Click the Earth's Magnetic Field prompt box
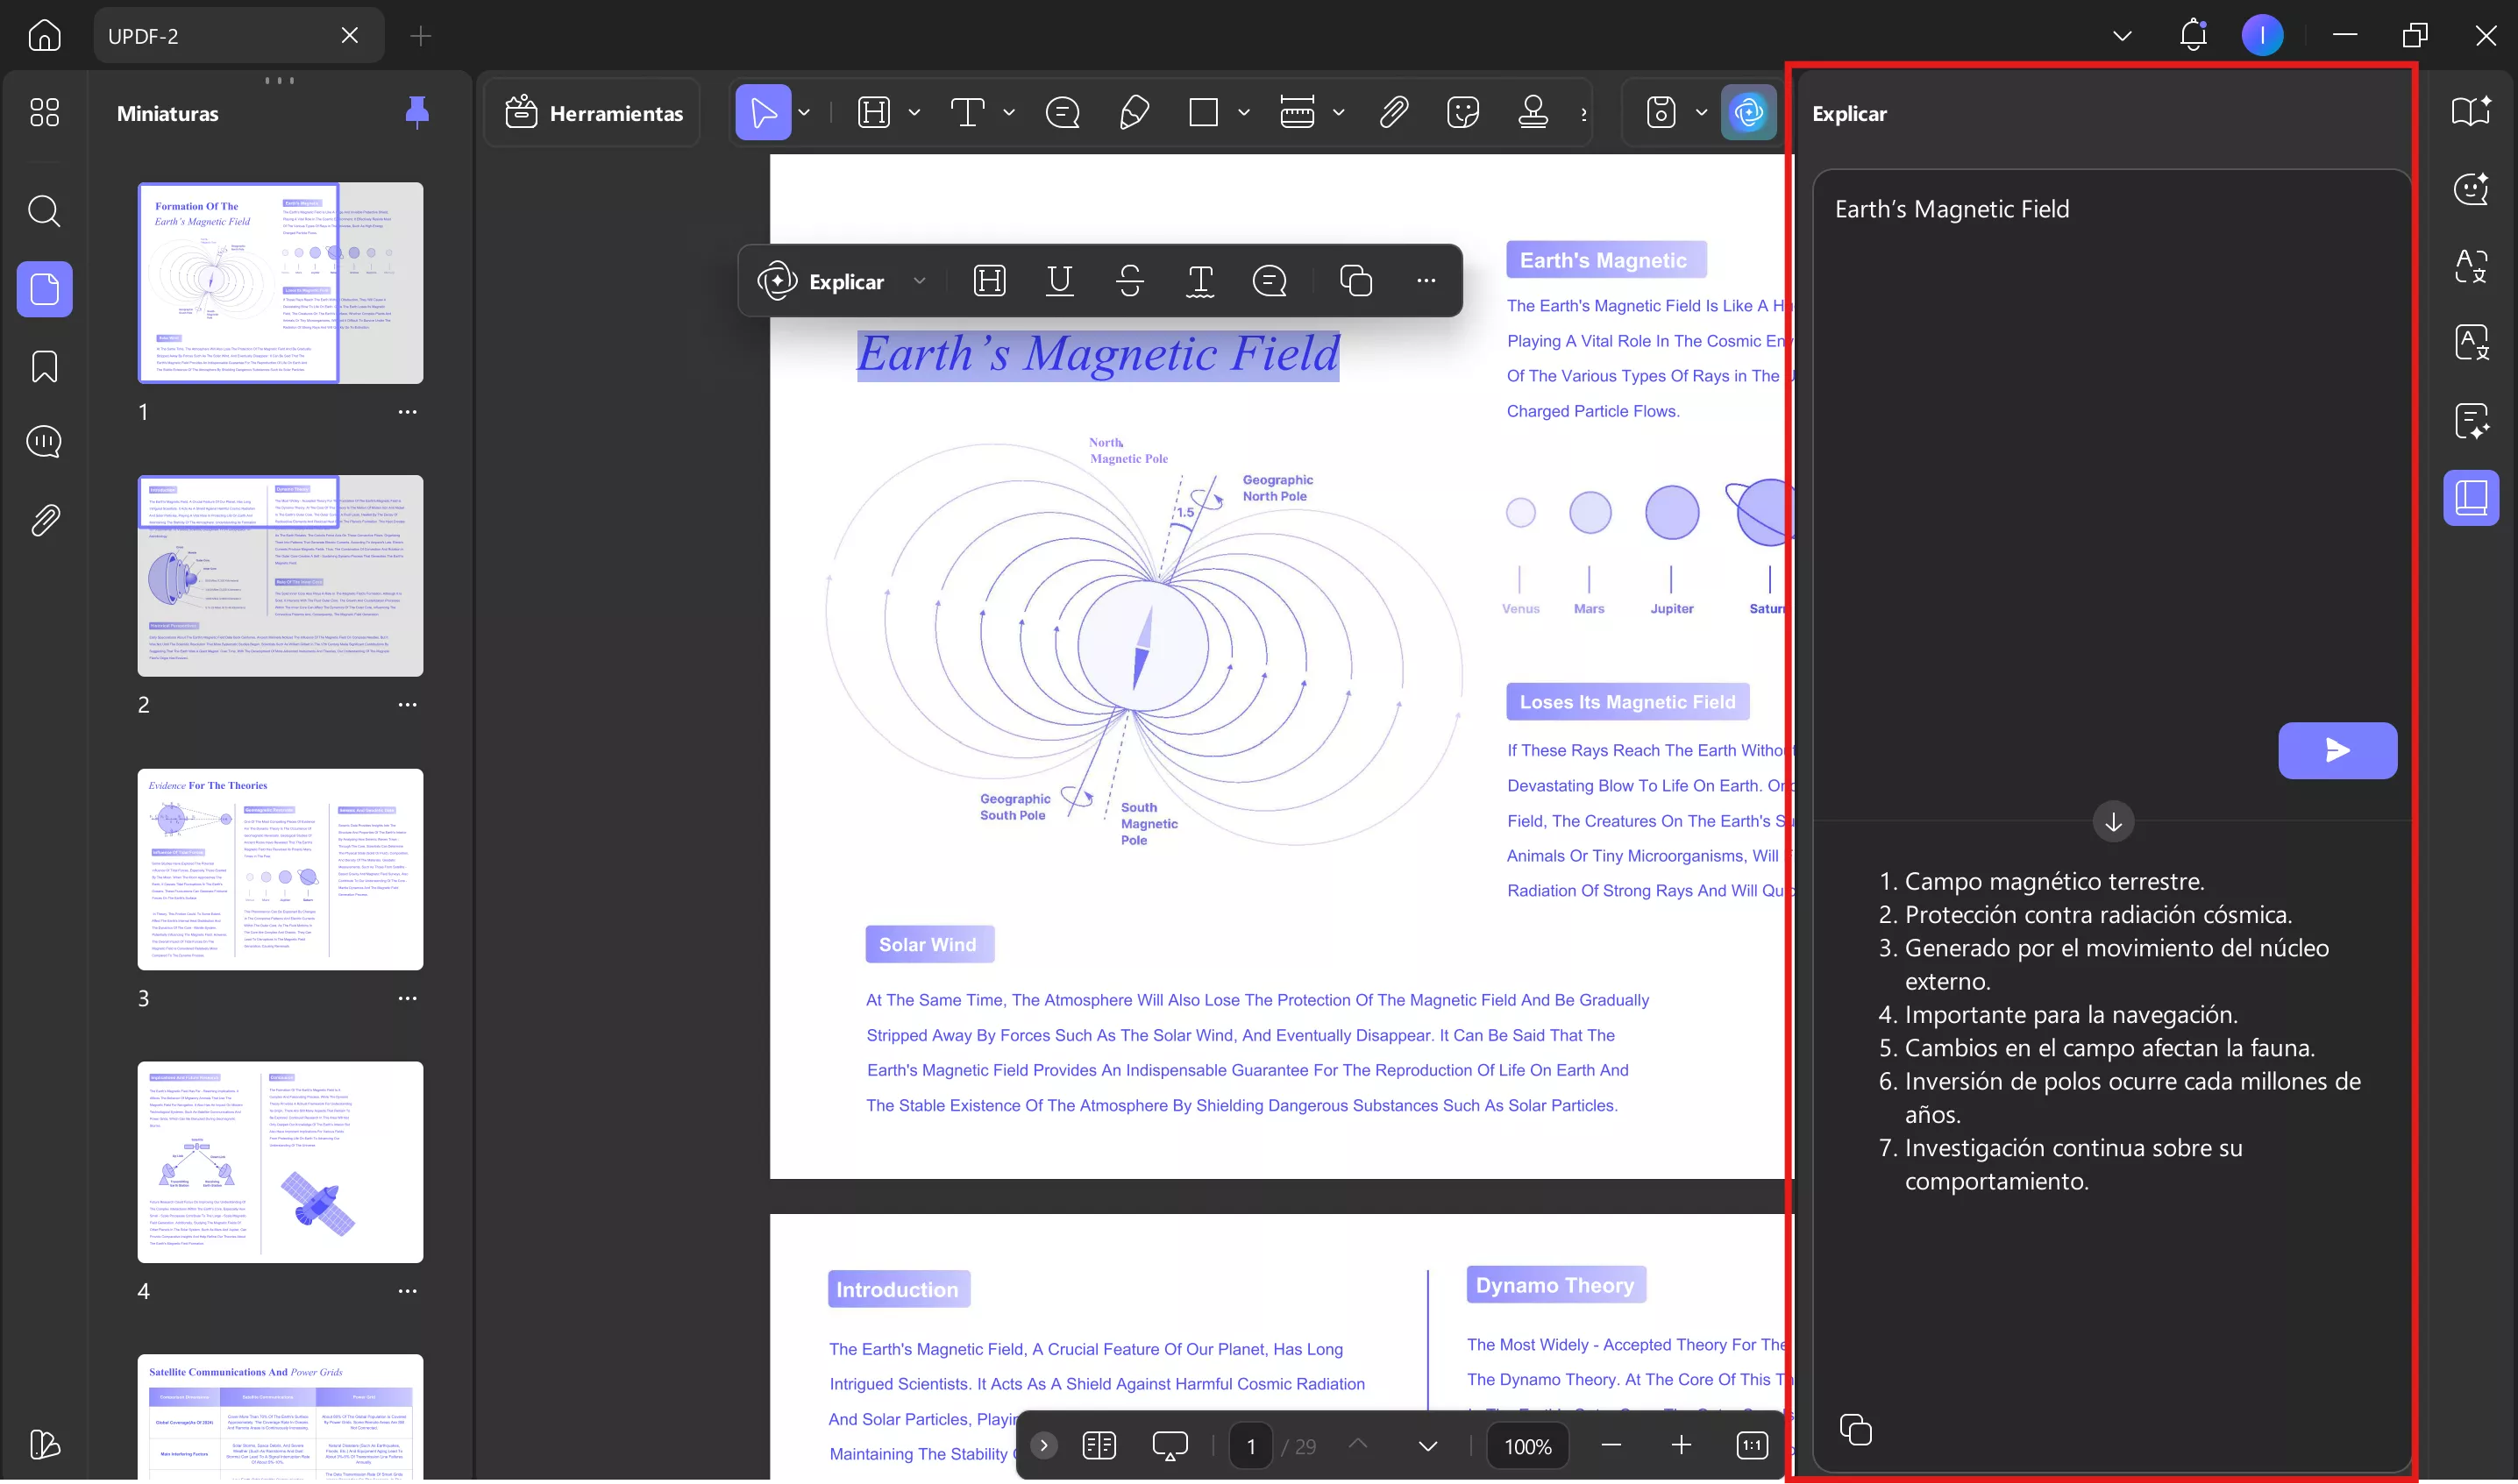The height and width of the screenshot is (1484, 2518). (2112, 494)
